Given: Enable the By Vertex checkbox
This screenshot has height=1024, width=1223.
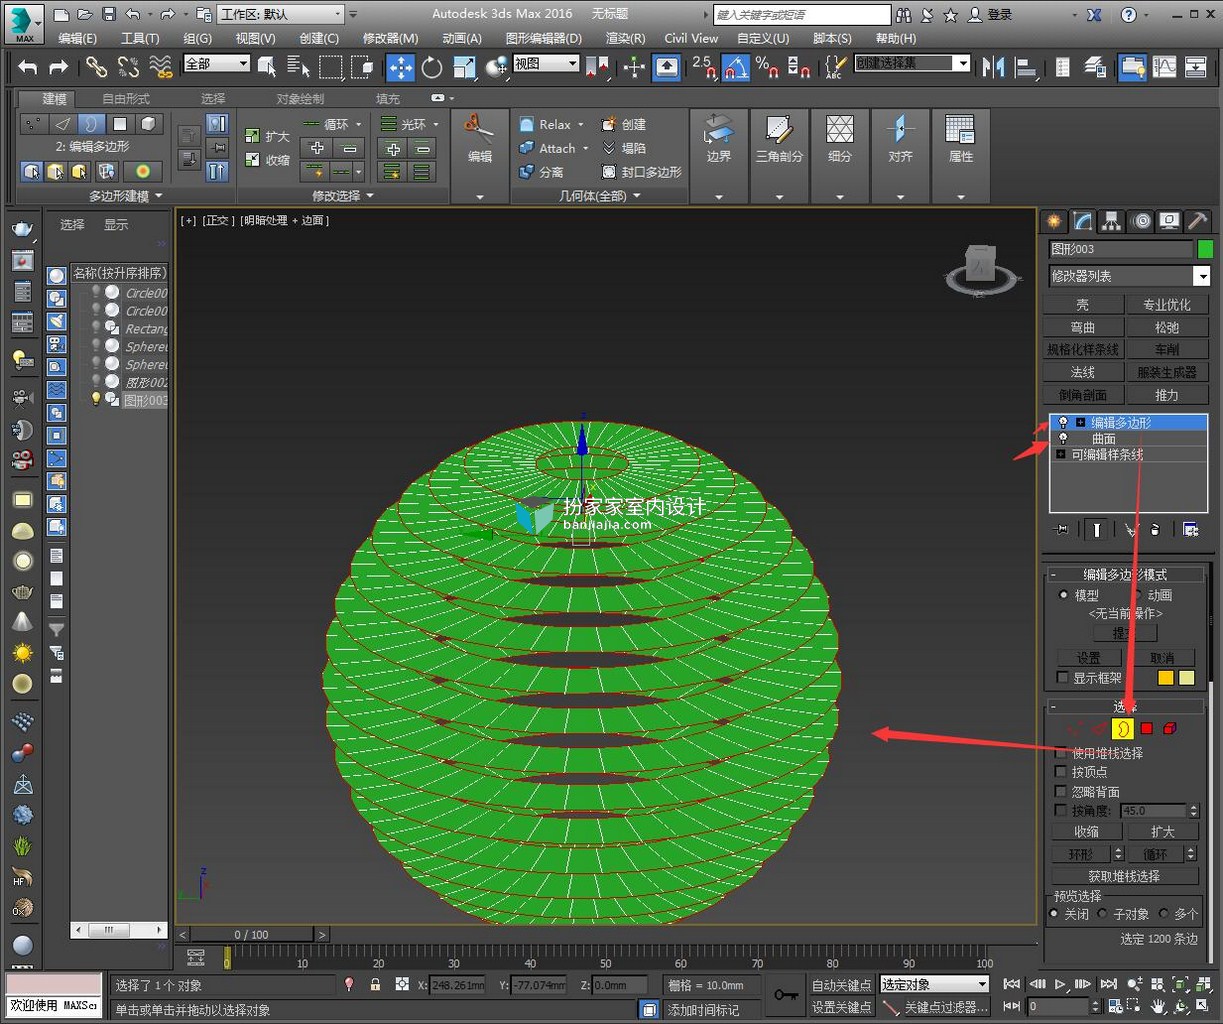Looking at the screenshot, I should [x=1062, y=772].
